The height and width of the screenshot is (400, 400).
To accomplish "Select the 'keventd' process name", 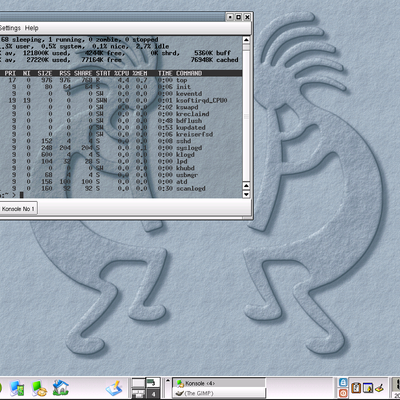I will coord(189,94).
